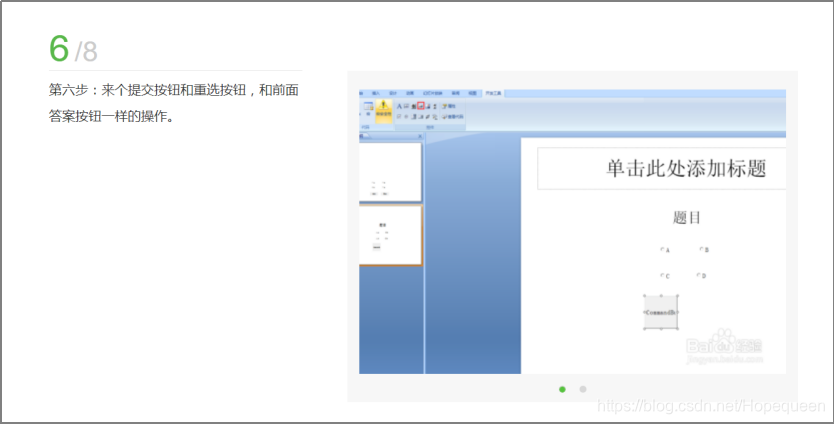Select the Toggle Button control icon
Screen dimensions: 834x424
tap(428, 117)
